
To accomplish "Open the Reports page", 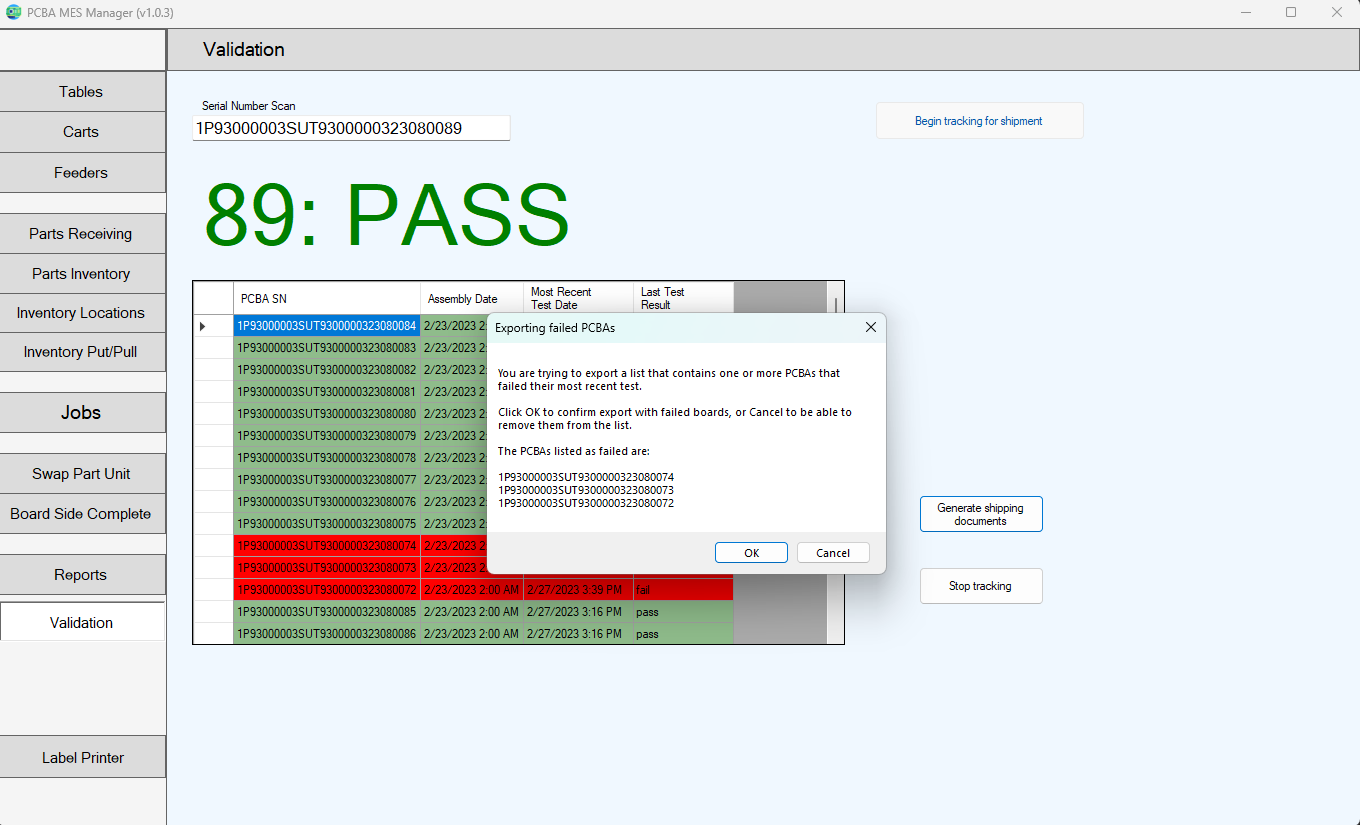I will (x=82, y=575).
